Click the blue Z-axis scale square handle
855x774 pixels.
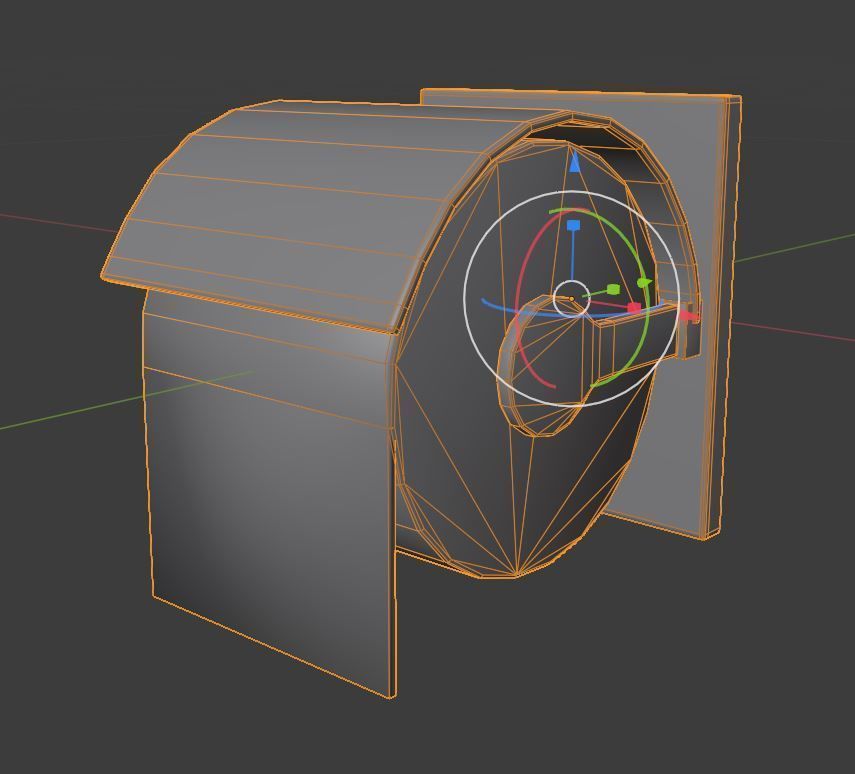click(574, 225)
